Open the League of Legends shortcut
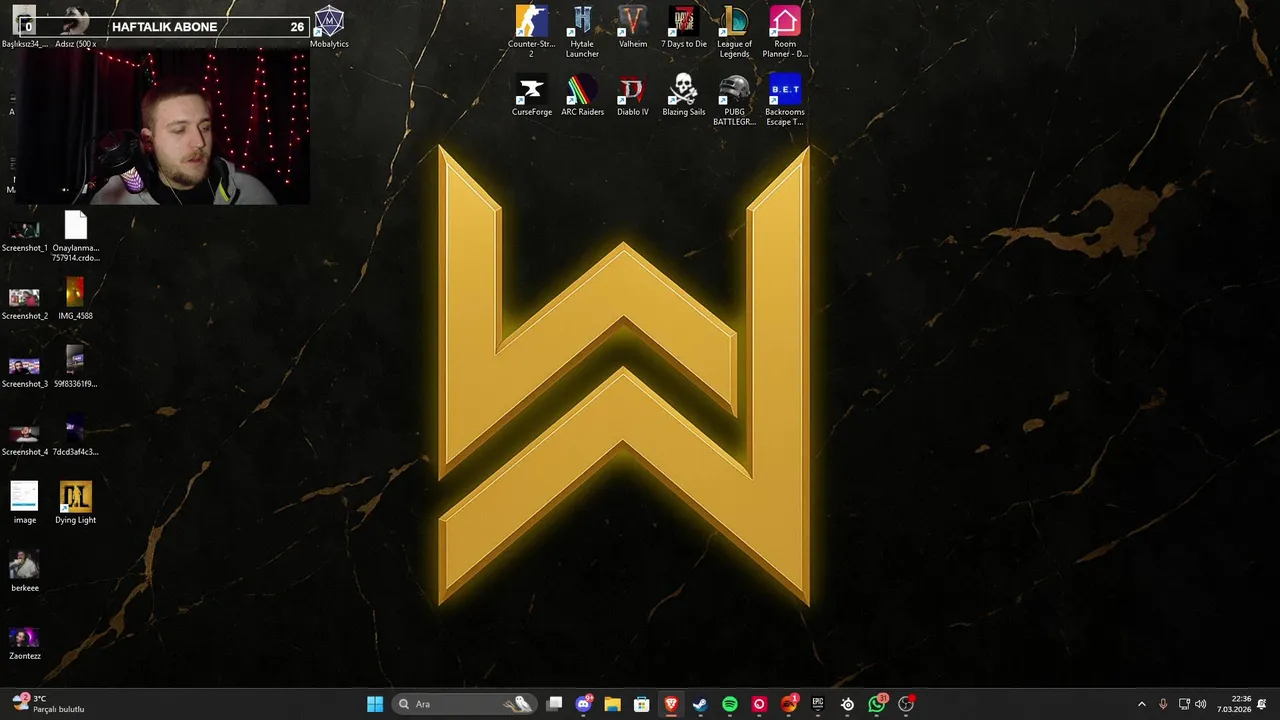Viewport: 1280px width, 720px height. click(x=734, y=31)
